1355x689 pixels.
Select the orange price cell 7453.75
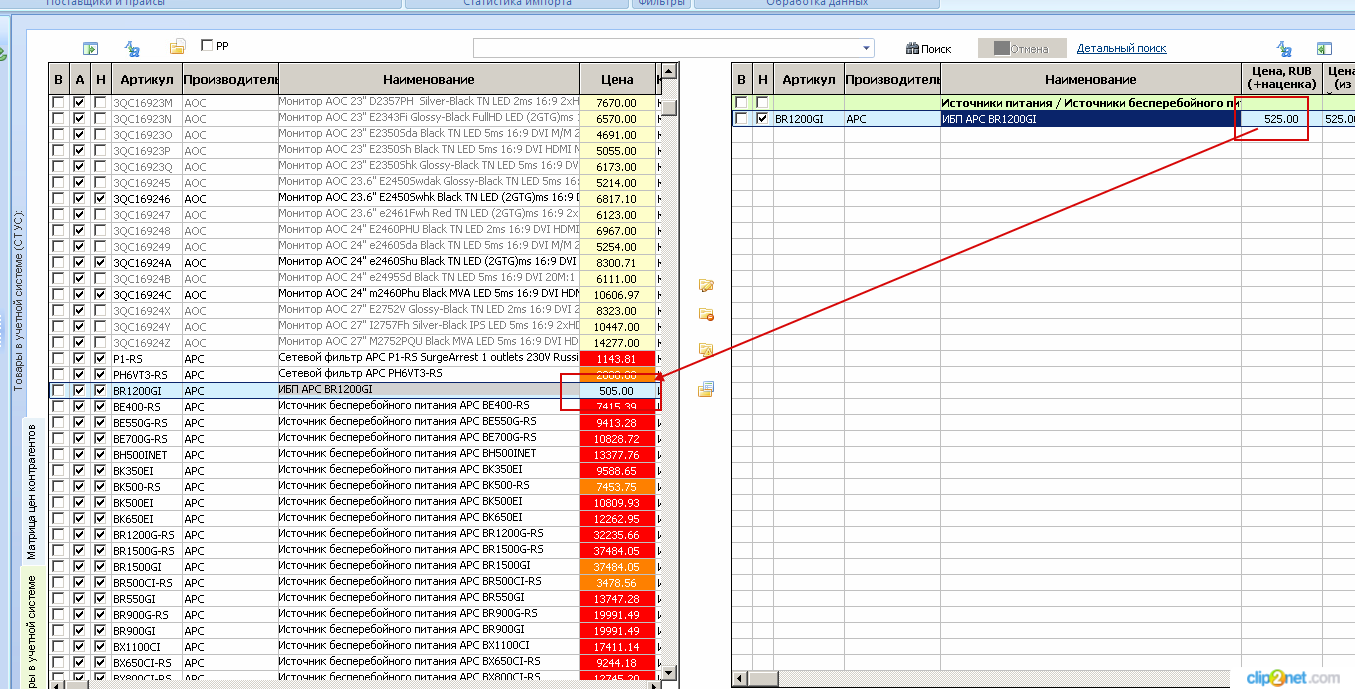click(x=617, y=487)
